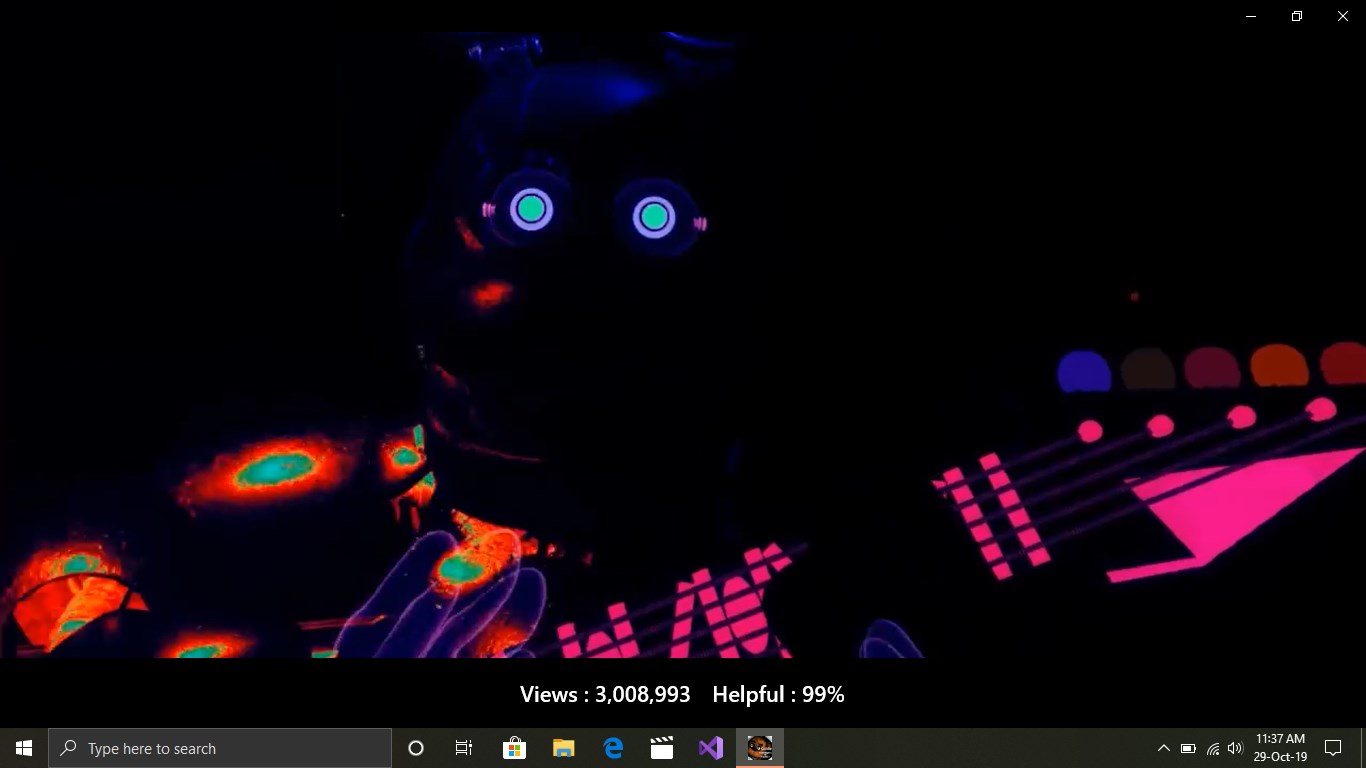Open the volume speaker control
The image size is (1366, 768).
[1235, 748]
